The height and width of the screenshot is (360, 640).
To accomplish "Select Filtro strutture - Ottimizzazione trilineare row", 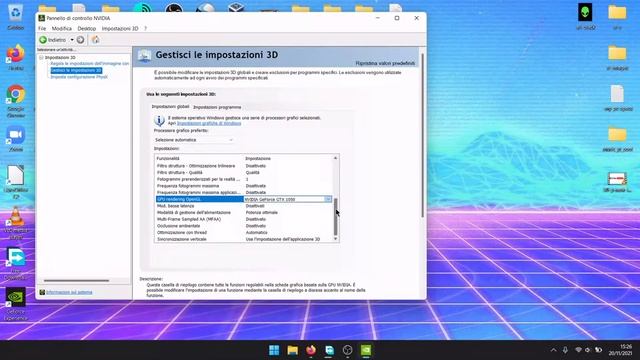I will click(244, 166).
